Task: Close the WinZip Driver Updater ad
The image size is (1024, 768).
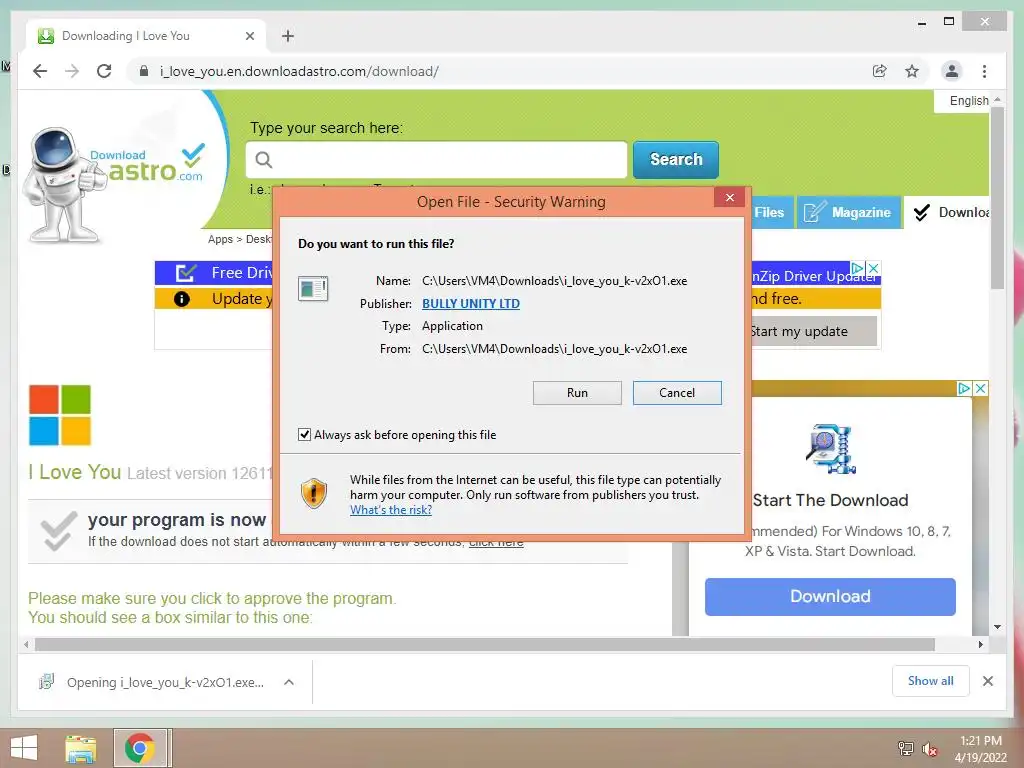Action: coord(874,268)
